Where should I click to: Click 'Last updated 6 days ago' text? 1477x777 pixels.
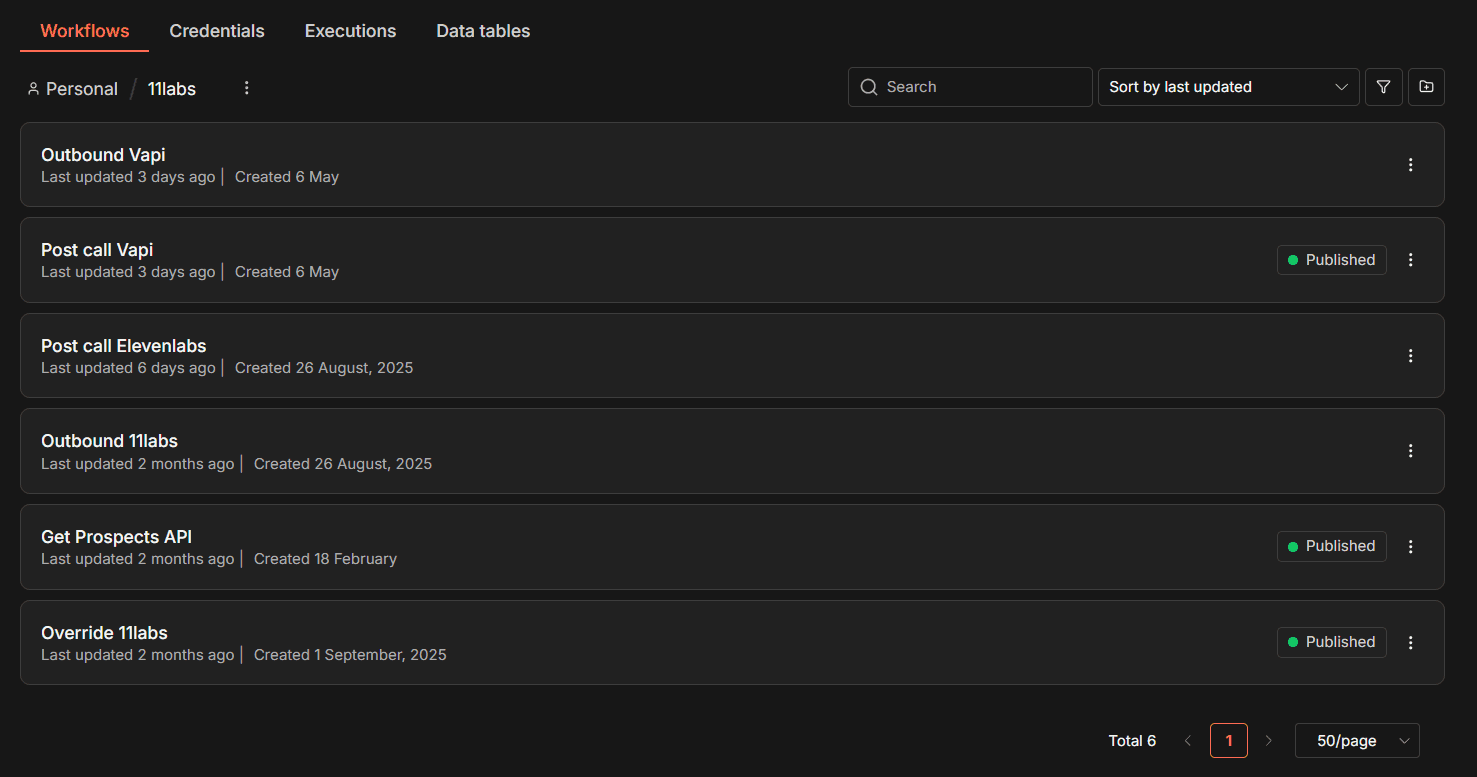point(128,368)
